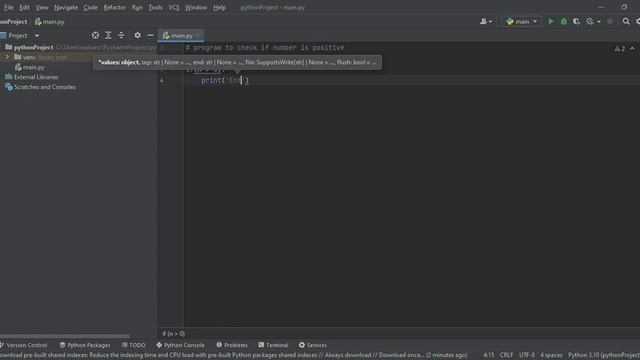Open the View menu
The width and height of the screenshot is (640, 360).
(42, 7)
